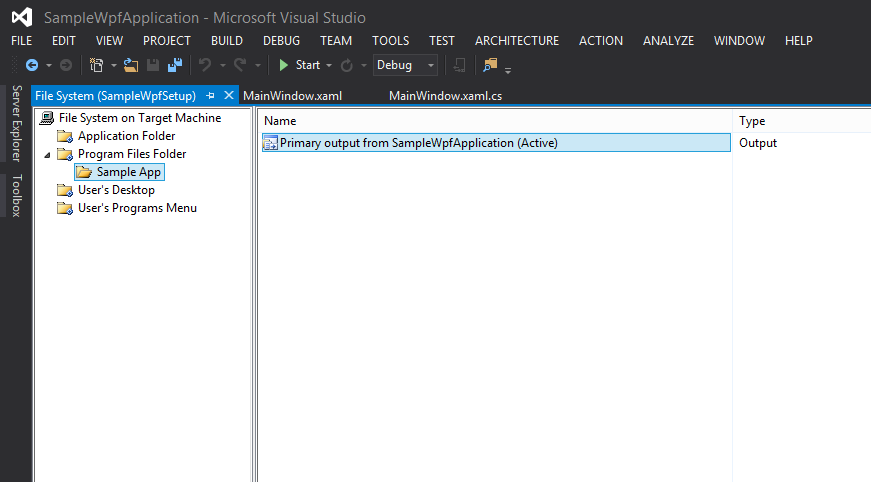Click the Open File folder icon
This screenshot has width=871, height=482.
tap(131, 66)
